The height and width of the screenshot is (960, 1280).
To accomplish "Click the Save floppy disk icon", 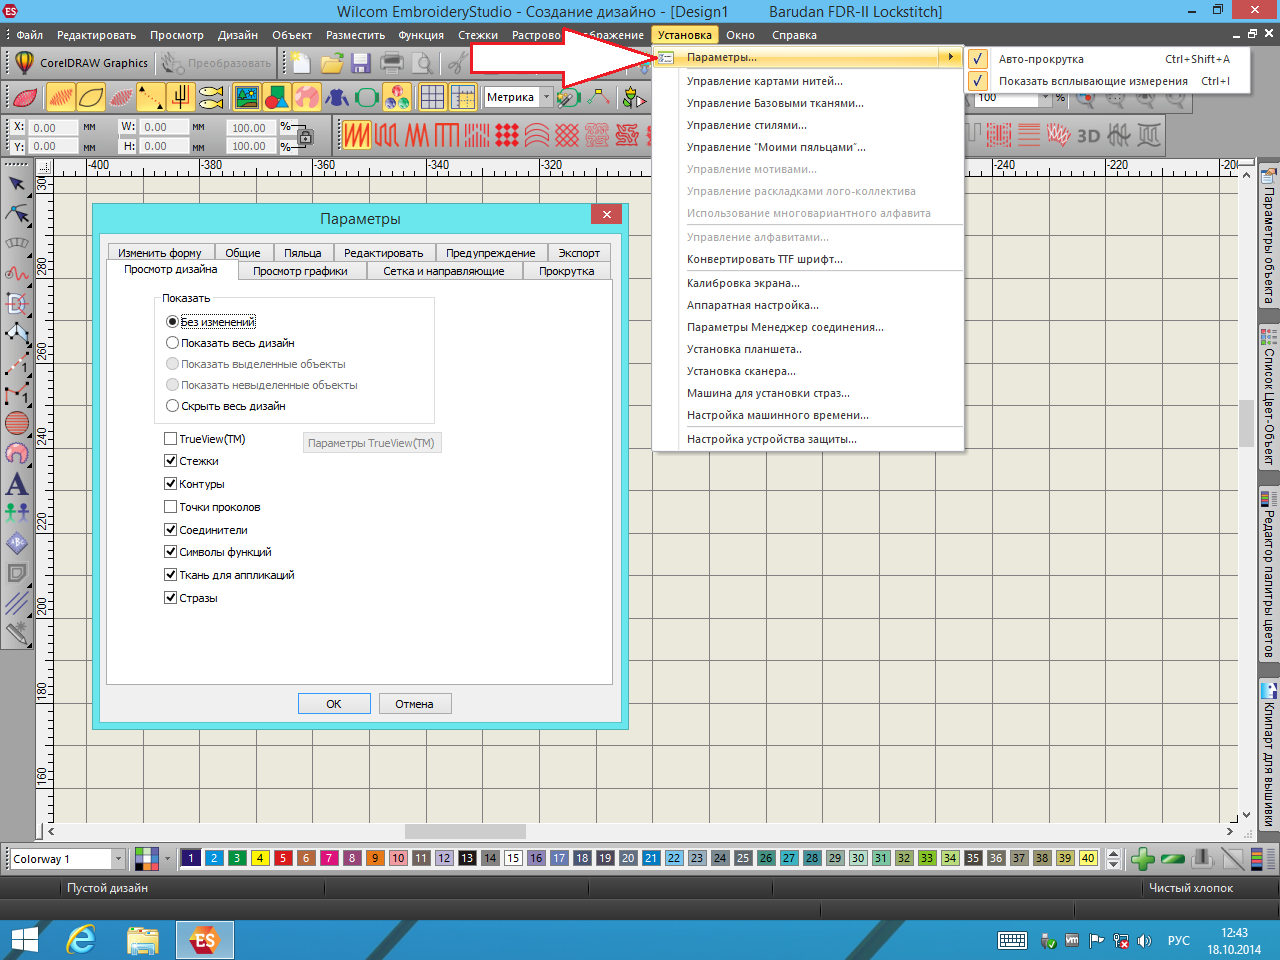I will pos(361,64).
